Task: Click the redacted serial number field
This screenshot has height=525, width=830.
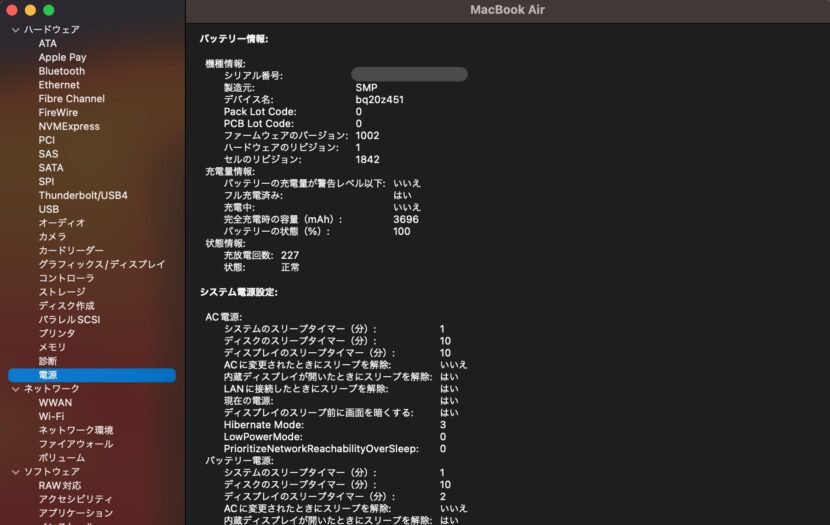Action: pyautogui.click(x=409, y=74)
